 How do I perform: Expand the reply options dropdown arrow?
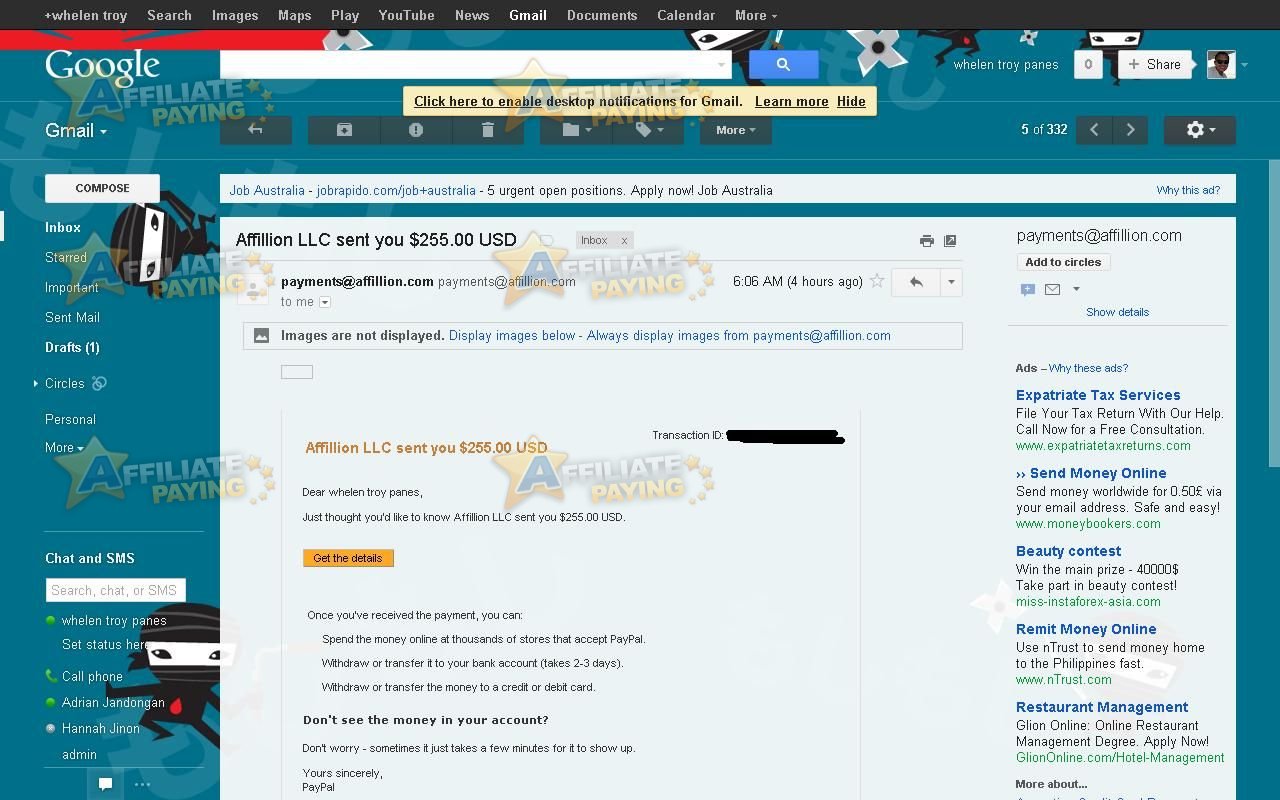(x=951, y=282)
